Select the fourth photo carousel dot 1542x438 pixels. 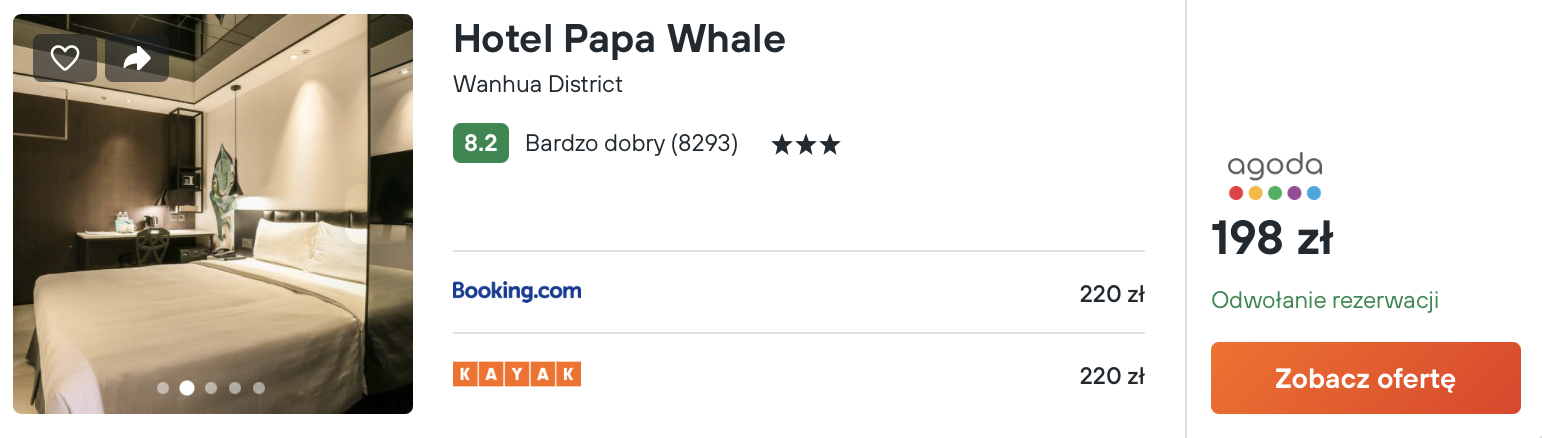click(235, 388)
